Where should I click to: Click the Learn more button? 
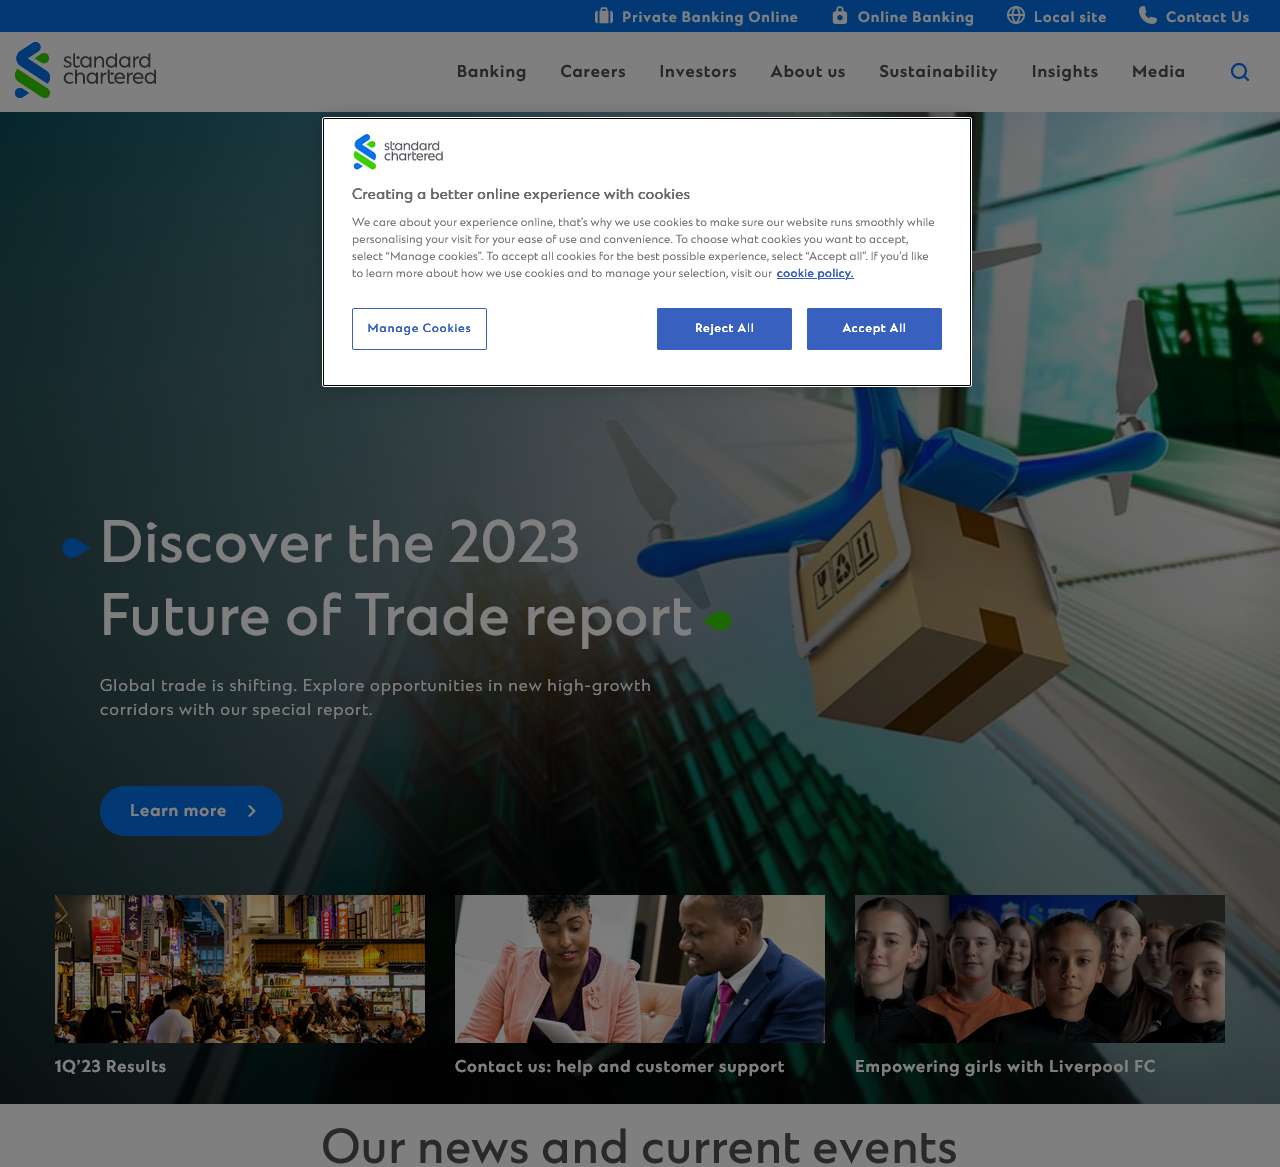191,811
